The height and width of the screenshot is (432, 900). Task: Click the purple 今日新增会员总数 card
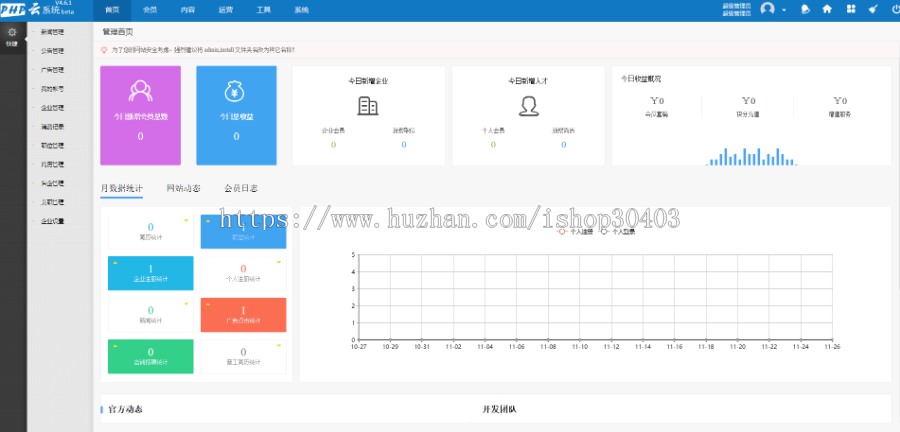(141, 115)
